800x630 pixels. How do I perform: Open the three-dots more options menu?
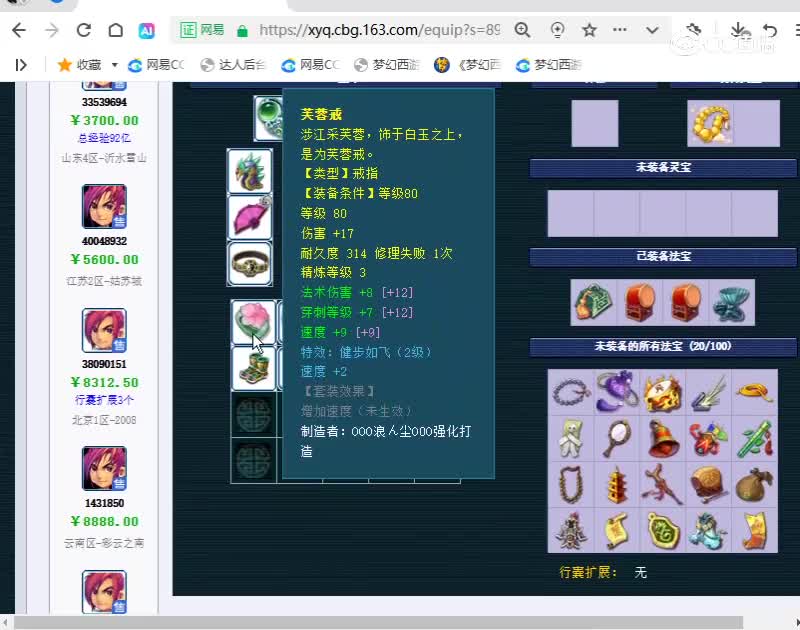(620, 30)
